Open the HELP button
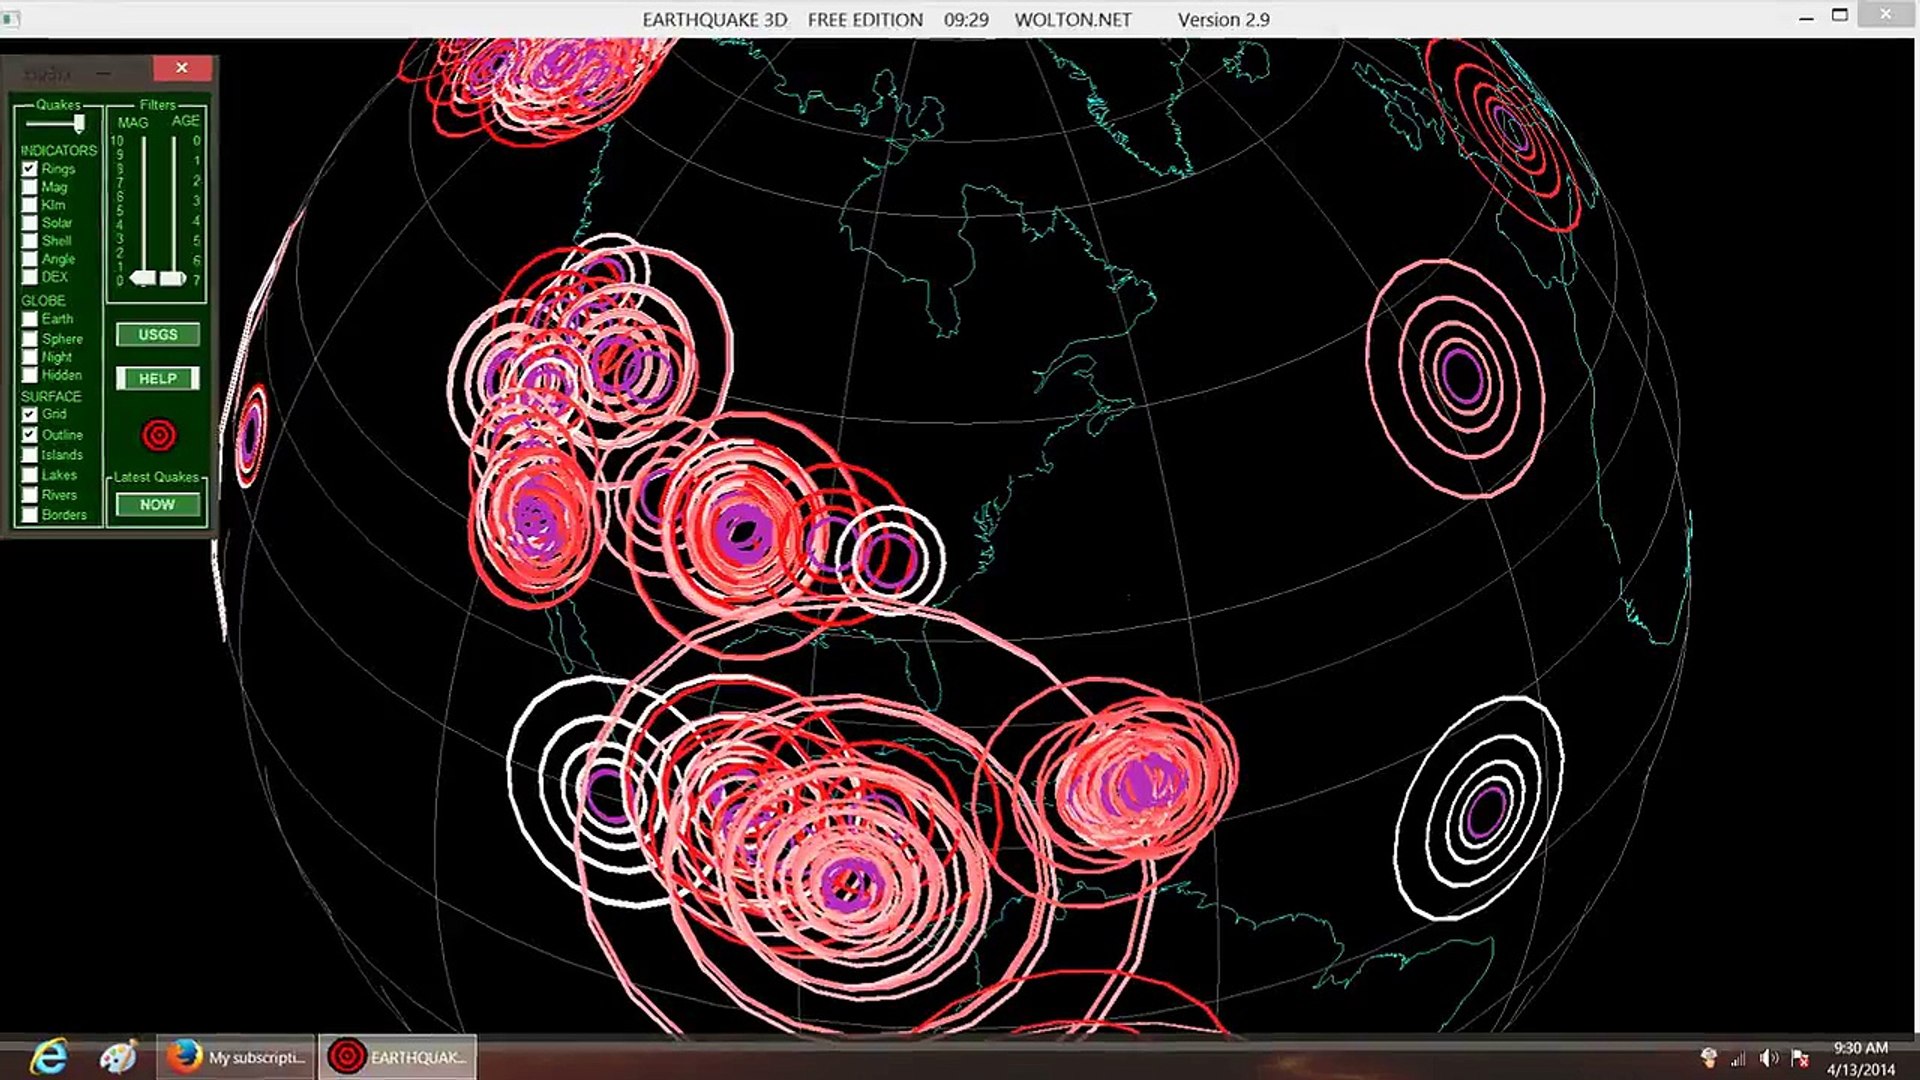 click(158, 379)
